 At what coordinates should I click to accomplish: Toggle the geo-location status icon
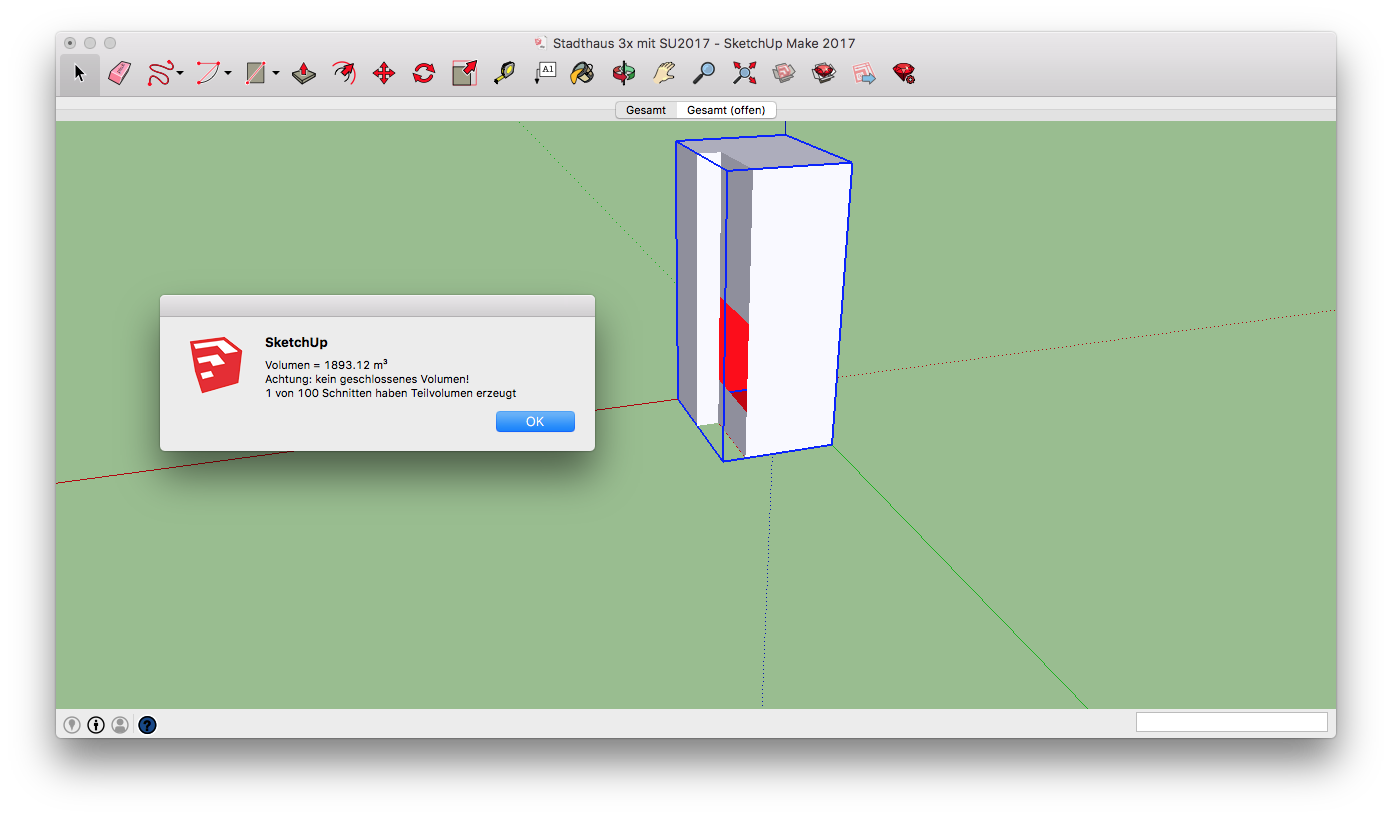point(72,725)
